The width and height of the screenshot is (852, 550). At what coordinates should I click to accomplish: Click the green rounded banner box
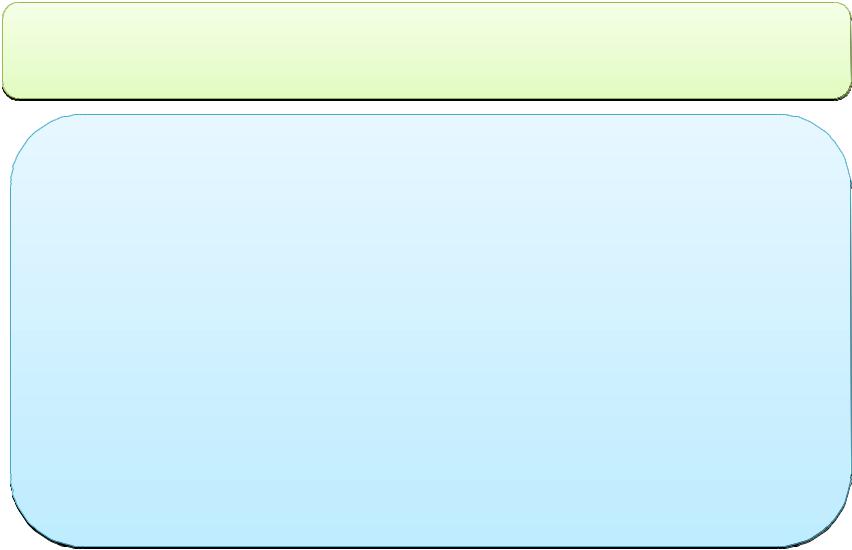[x=427, y=51]
